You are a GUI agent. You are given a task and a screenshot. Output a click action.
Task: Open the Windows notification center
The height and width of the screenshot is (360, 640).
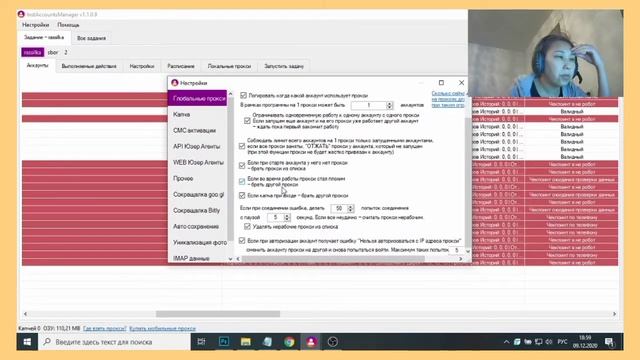coord(609,342)
